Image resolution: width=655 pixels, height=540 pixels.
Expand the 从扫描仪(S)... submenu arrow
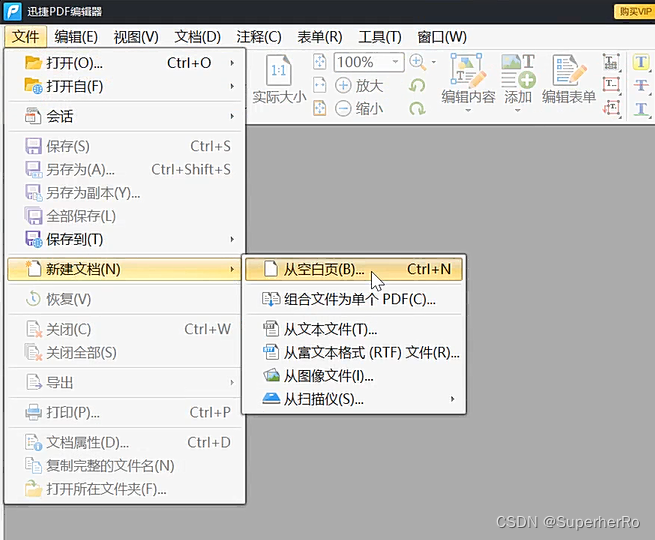(x=452, y=399)
